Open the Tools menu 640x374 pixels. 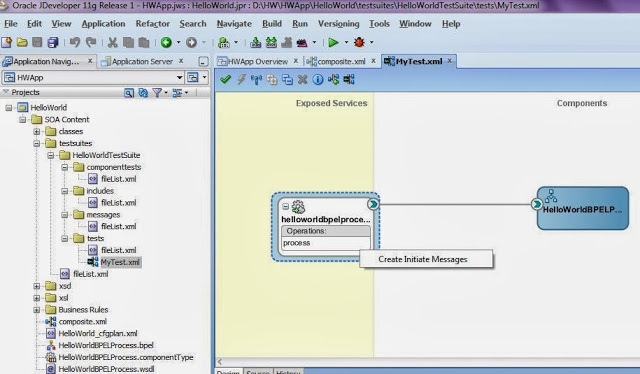coord(379,24)
